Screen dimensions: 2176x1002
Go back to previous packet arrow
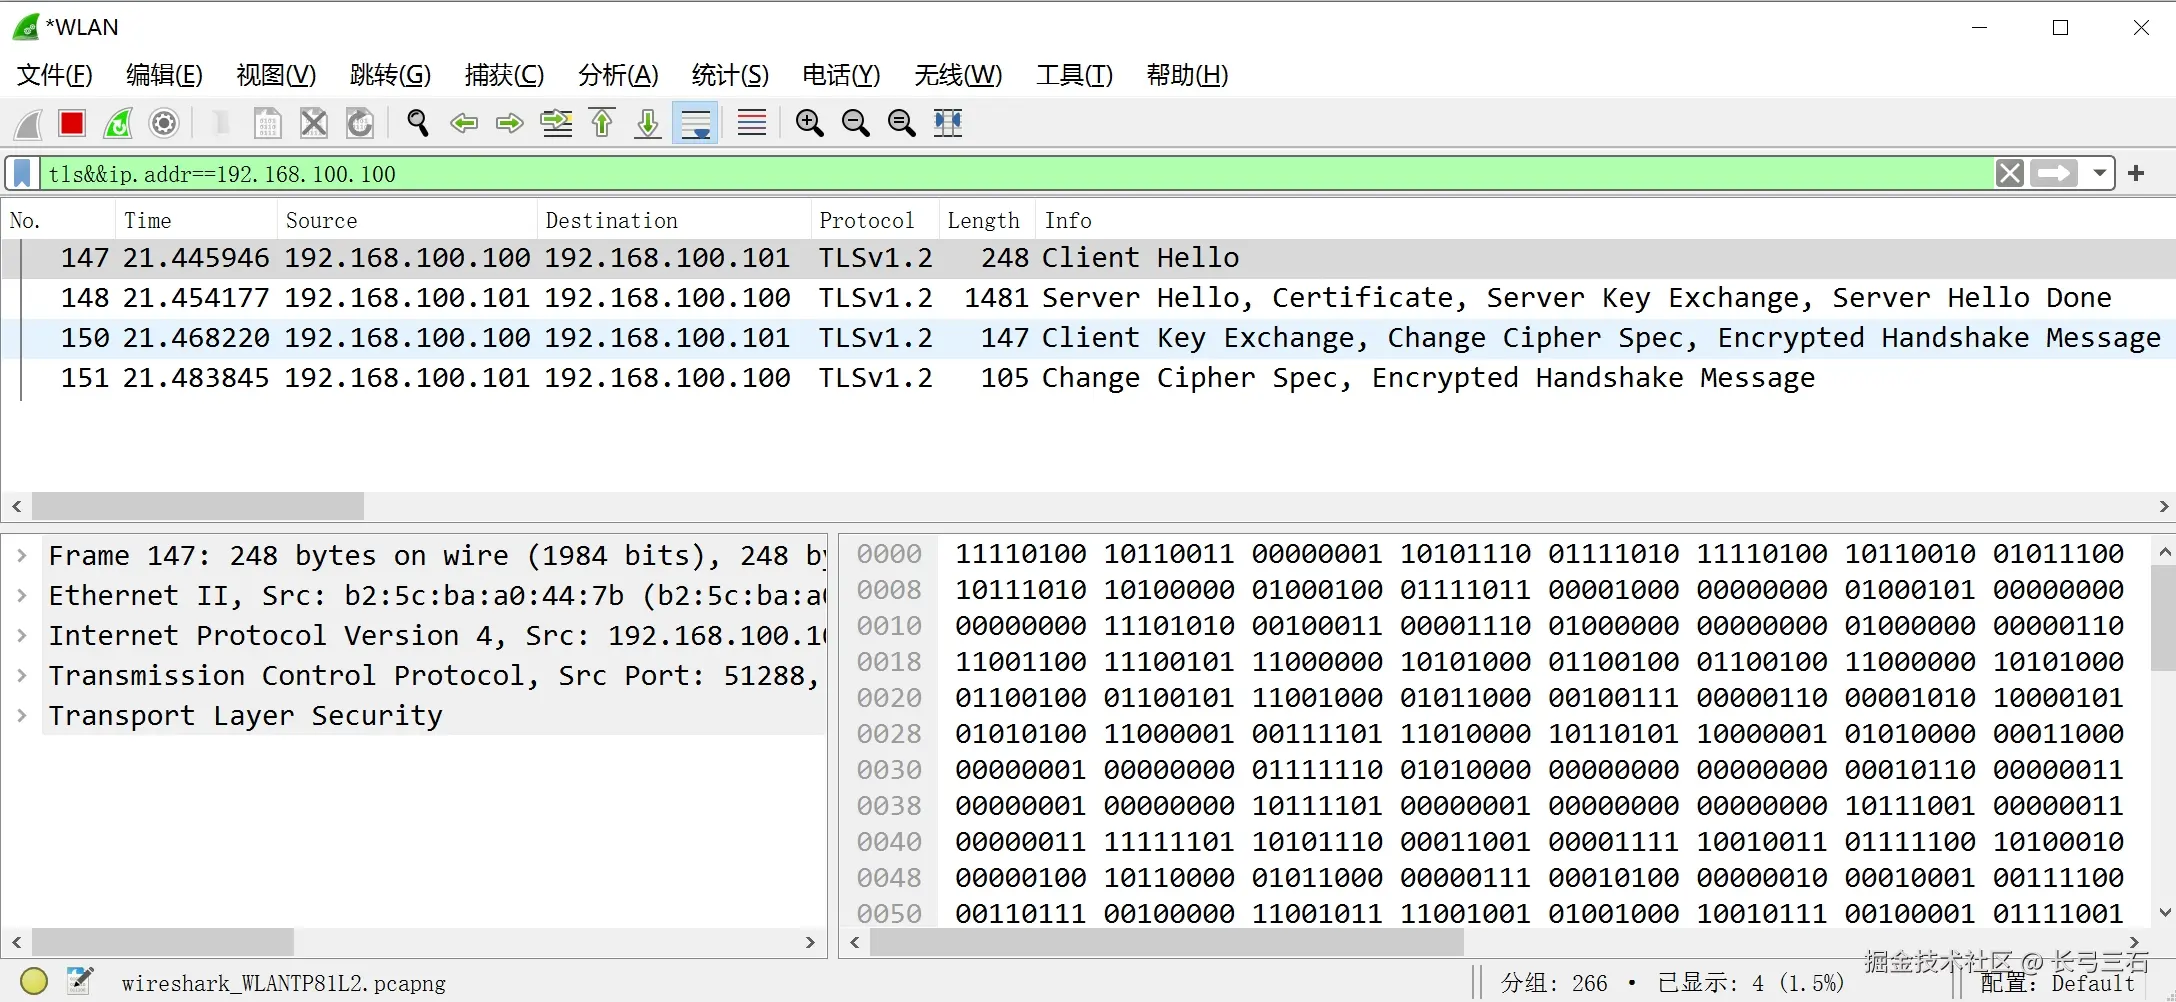464,123
